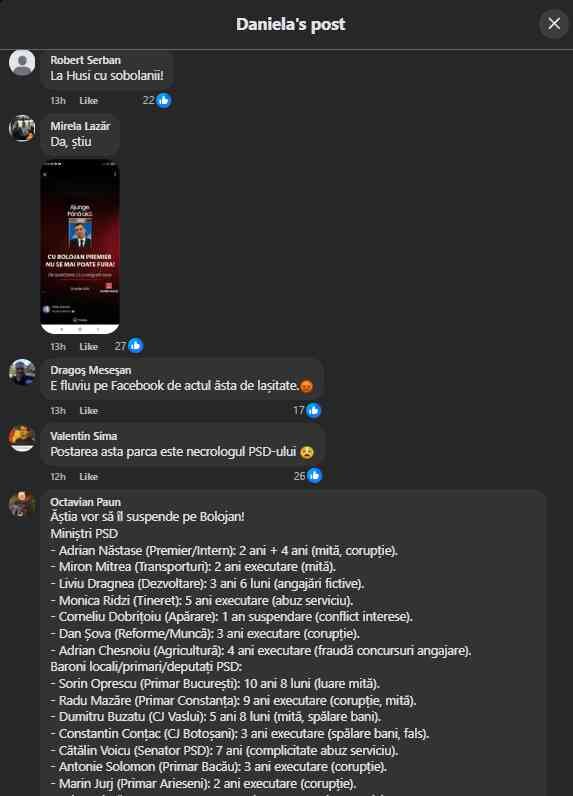Open Mirela Lazăr's name link
Viewport: 573px width, 796px height.
[80, 126]
